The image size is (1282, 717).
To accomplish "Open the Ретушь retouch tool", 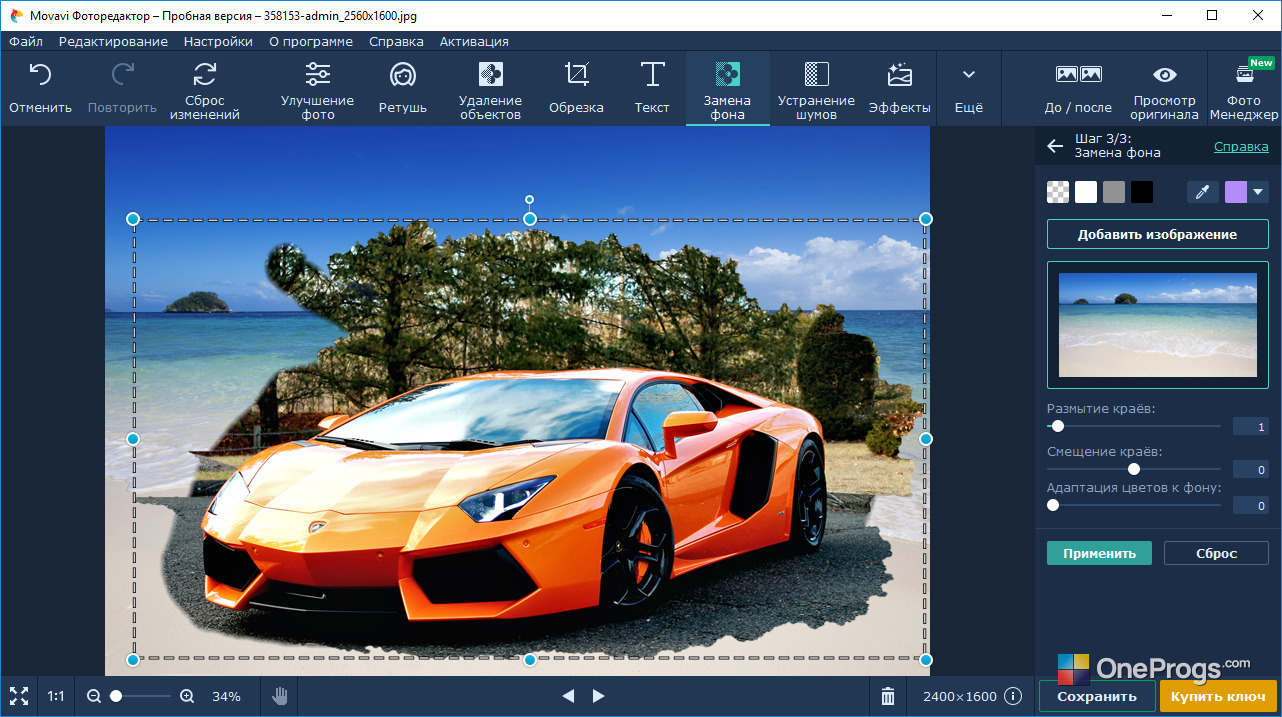I will pyautogui.click(x=403, y=88).
